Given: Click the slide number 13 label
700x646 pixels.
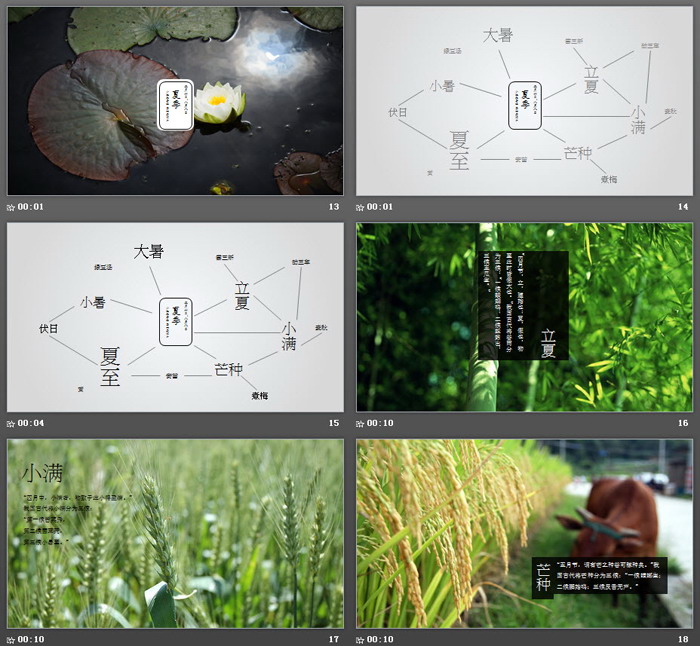Looking at the screenshot, I should click(x=334, y=207).
